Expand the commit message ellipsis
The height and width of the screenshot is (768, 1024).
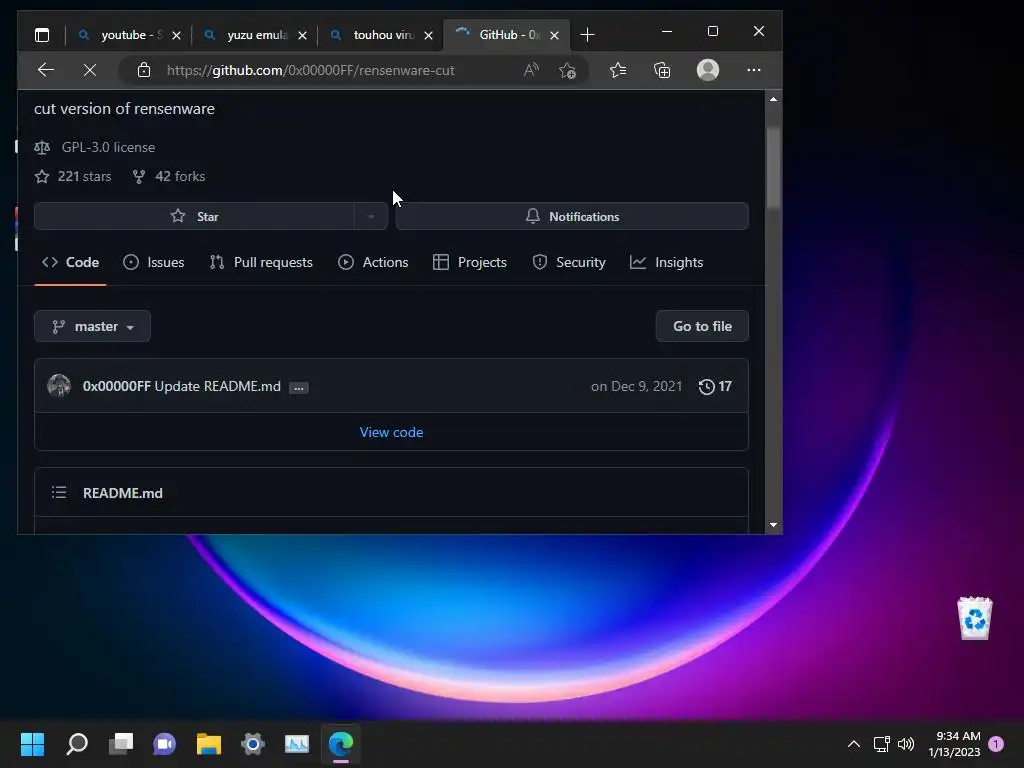click(298, 387)
